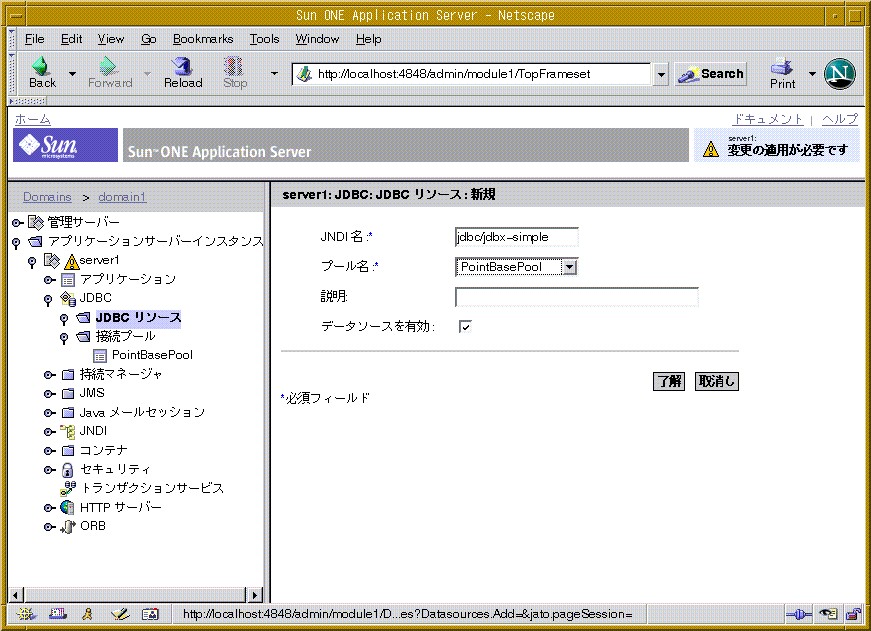Open the Bookmarks menu
Image resolution: width=871 pixels, height=631 pixels.
click(203, 39)
